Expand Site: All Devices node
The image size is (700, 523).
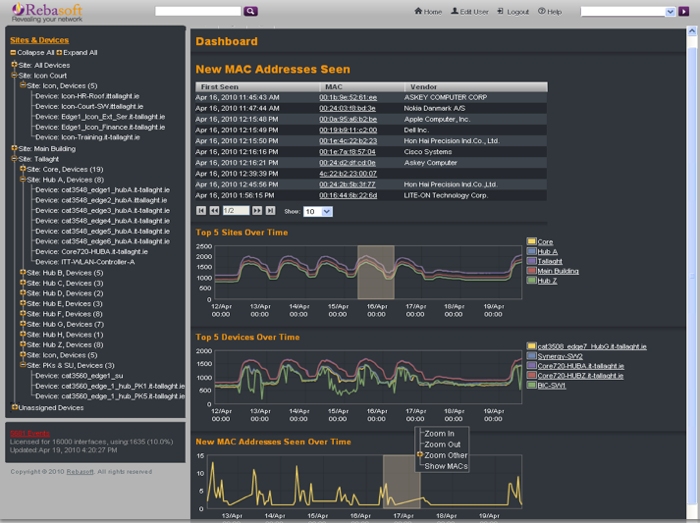click(x=14, y=65)
